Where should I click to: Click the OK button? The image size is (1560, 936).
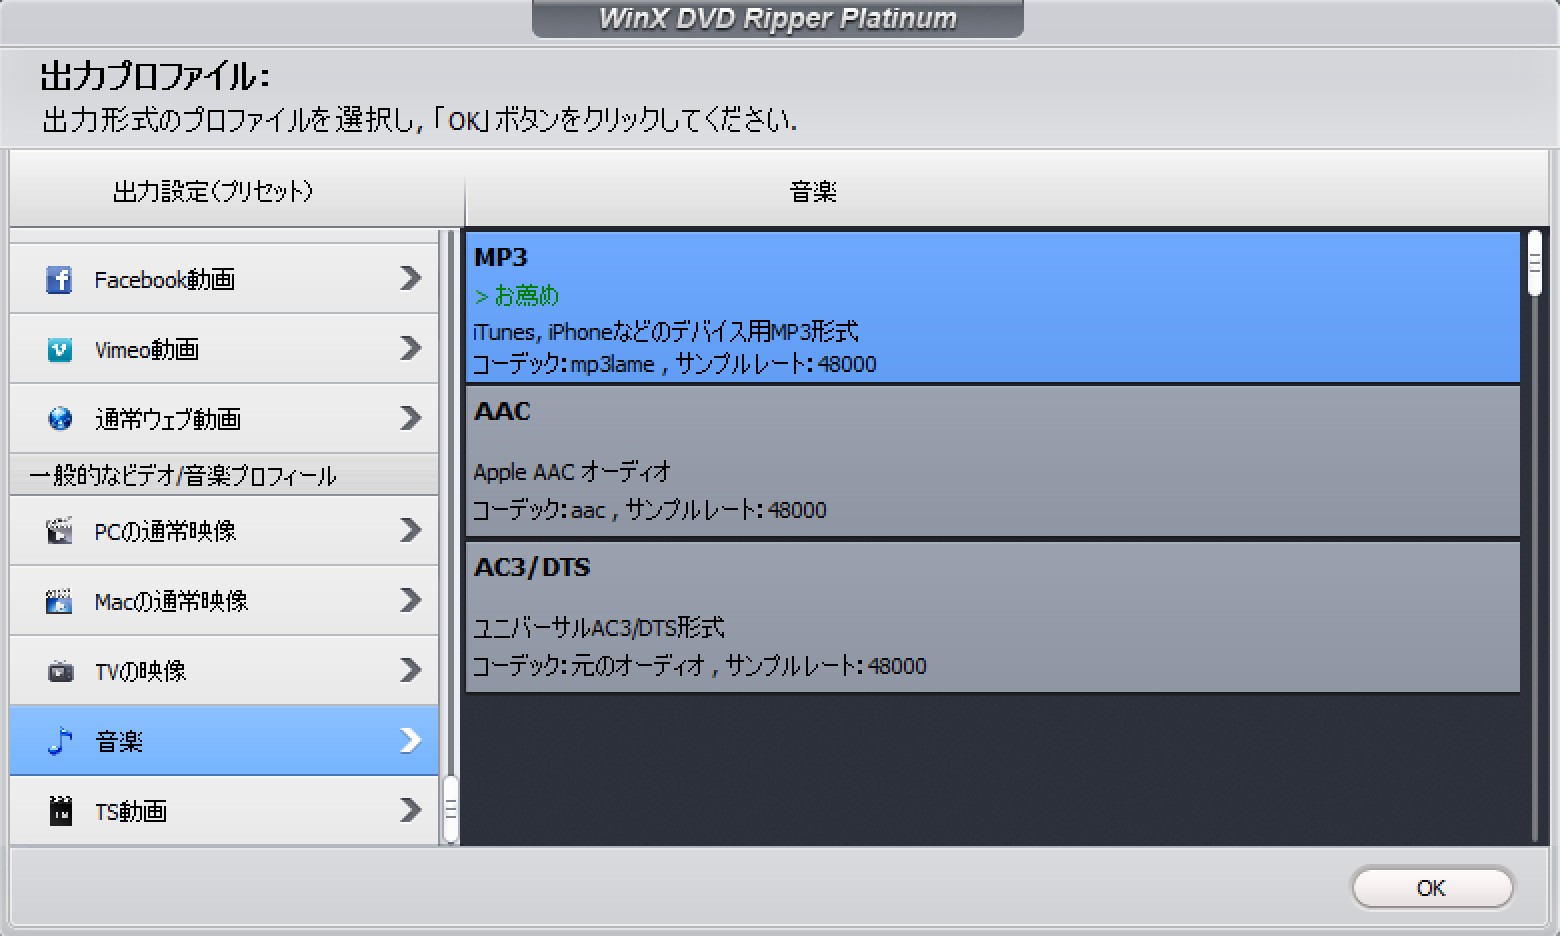coord(1432,888)
